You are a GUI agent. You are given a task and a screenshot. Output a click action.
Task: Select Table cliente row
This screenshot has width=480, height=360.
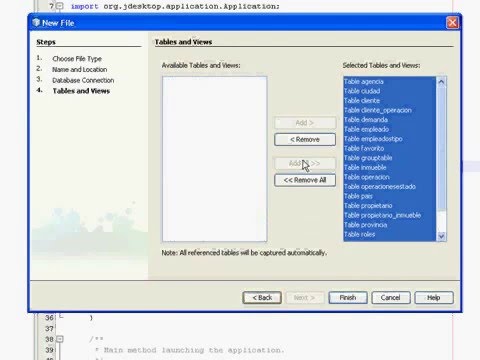point(390,101)
